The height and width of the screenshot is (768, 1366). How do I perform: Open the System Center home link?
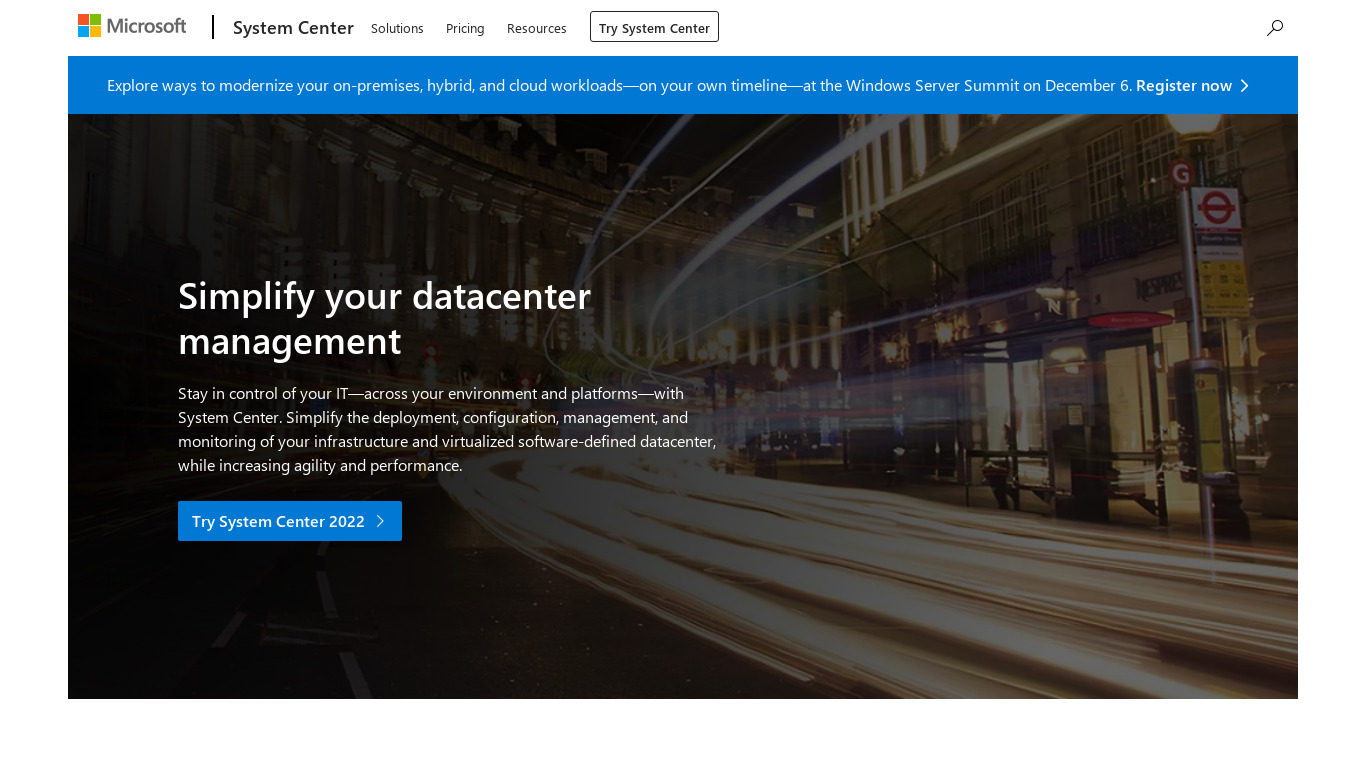[293, 28]
